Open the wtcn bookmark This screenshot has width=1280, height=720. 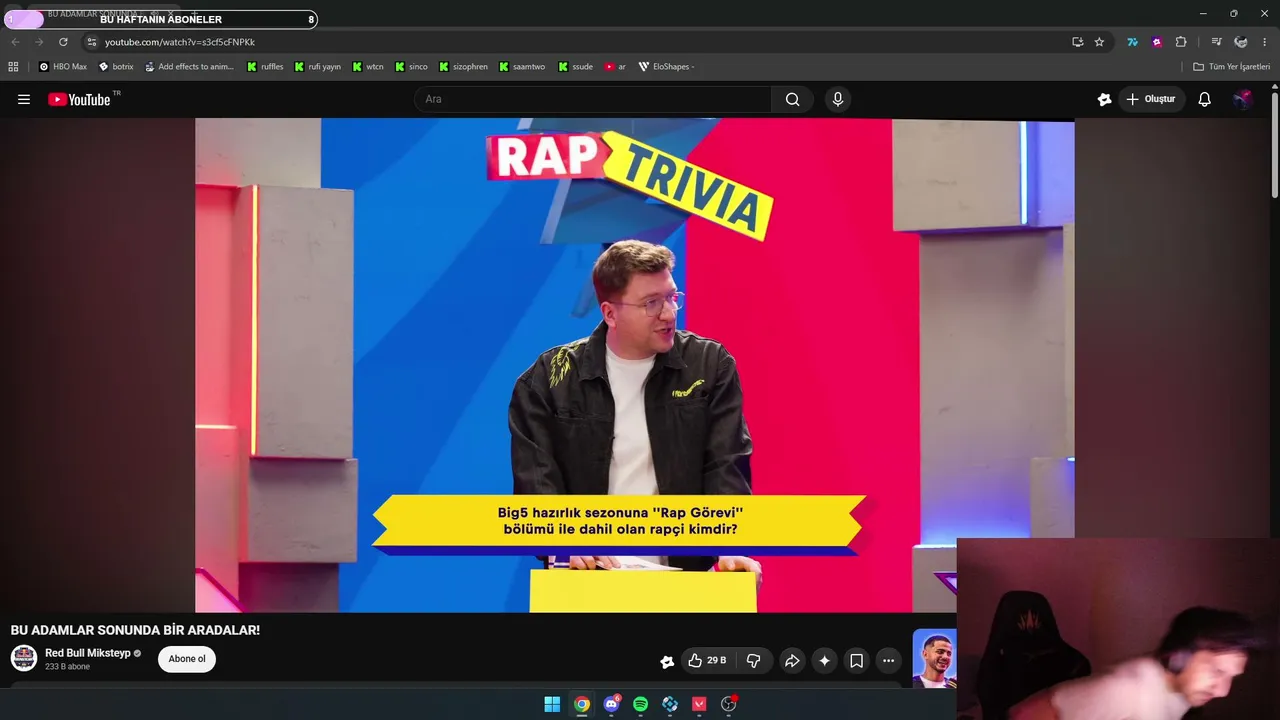pos(367,67)
